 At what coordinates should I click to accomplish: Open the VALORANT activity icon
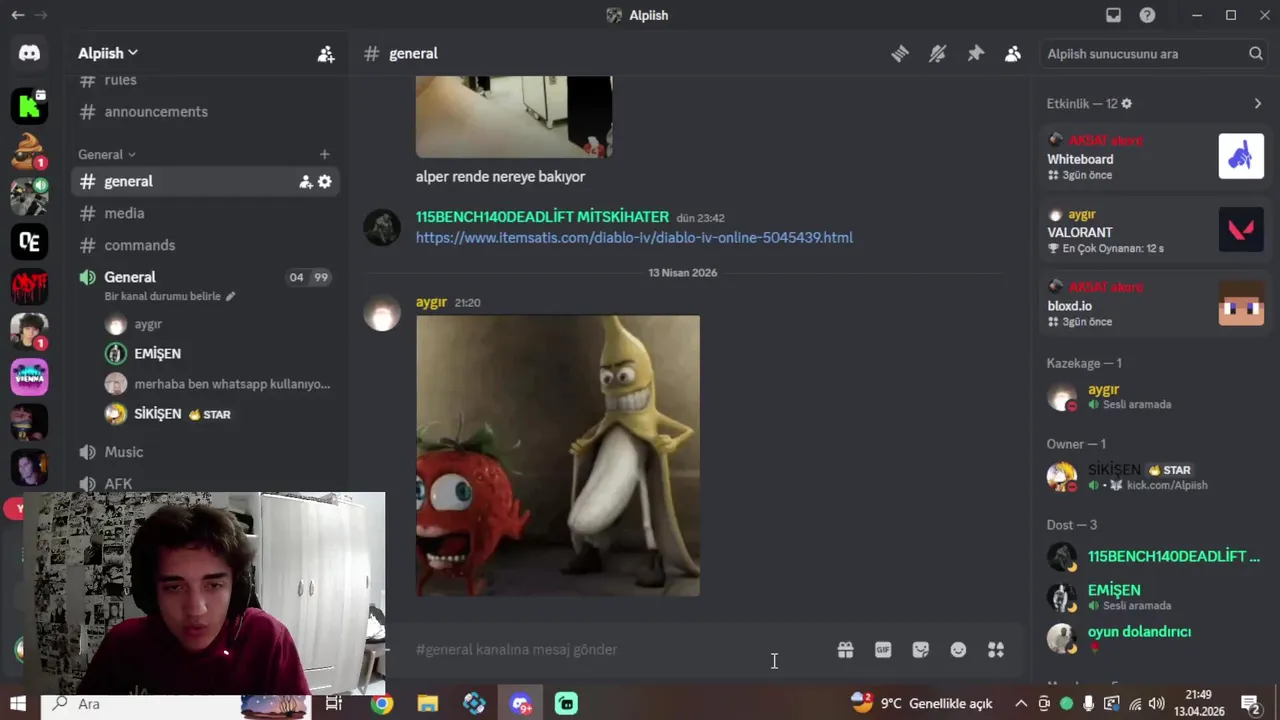pyautogui.click(x=1241, y=230)
